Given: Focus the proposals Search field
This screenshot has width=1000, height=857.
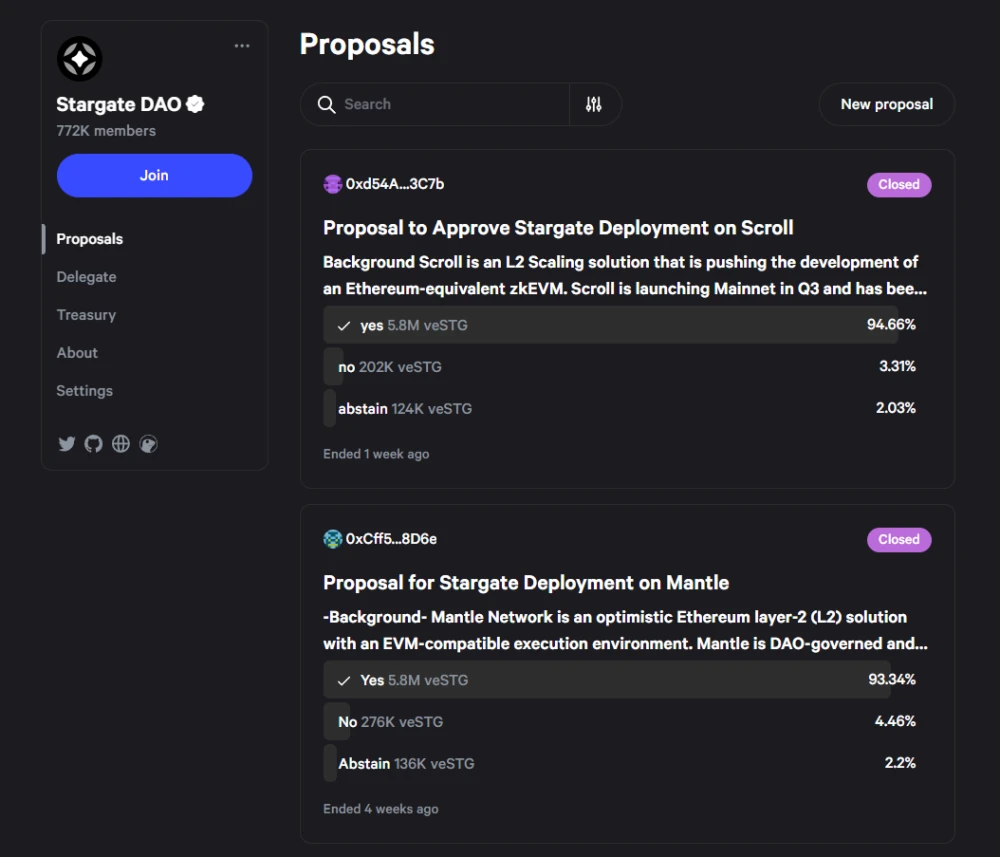Looking at the screenshot, I should 435,104.
